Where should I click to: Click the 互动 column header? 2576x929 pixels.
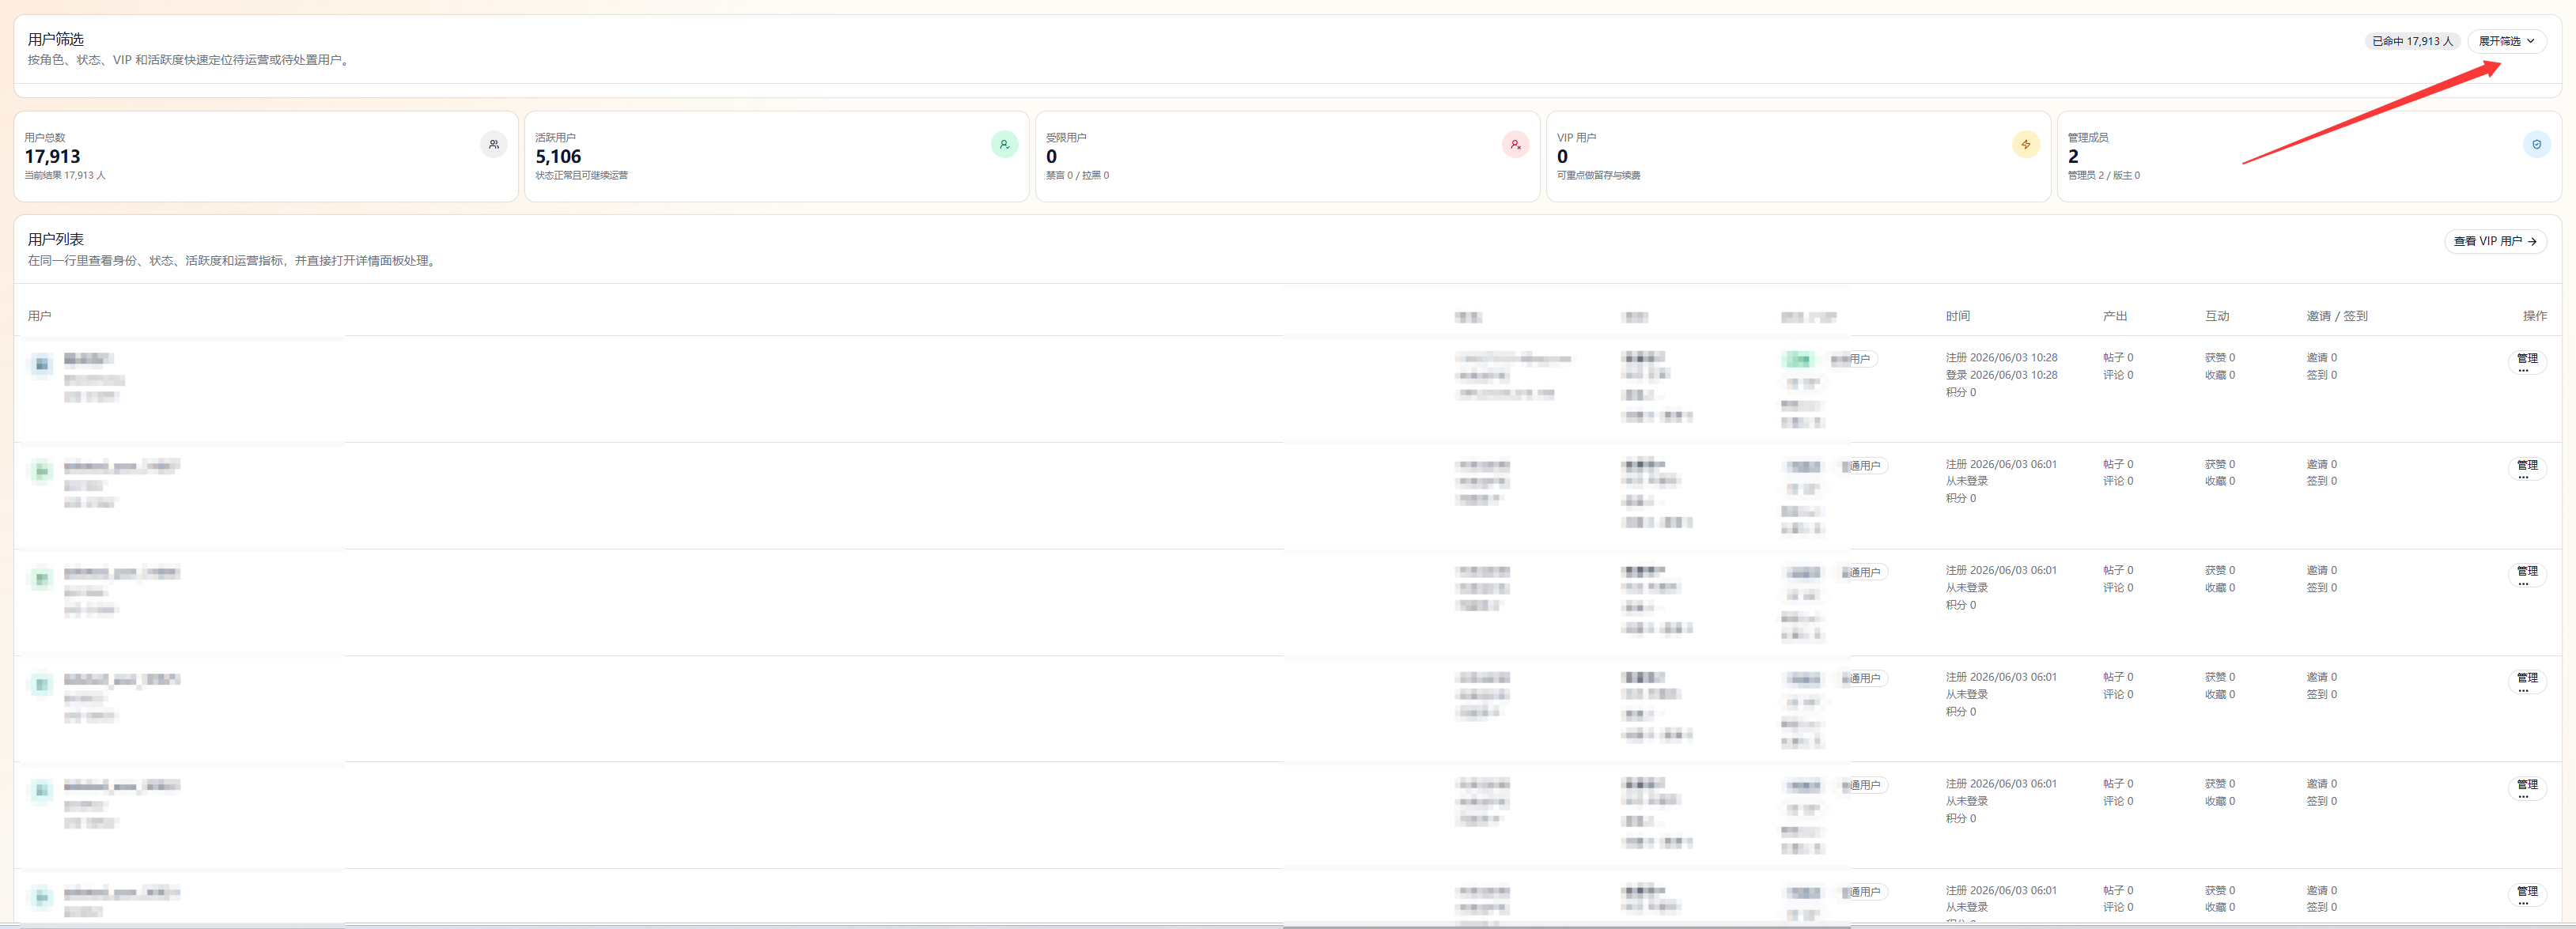[2217, 316]
